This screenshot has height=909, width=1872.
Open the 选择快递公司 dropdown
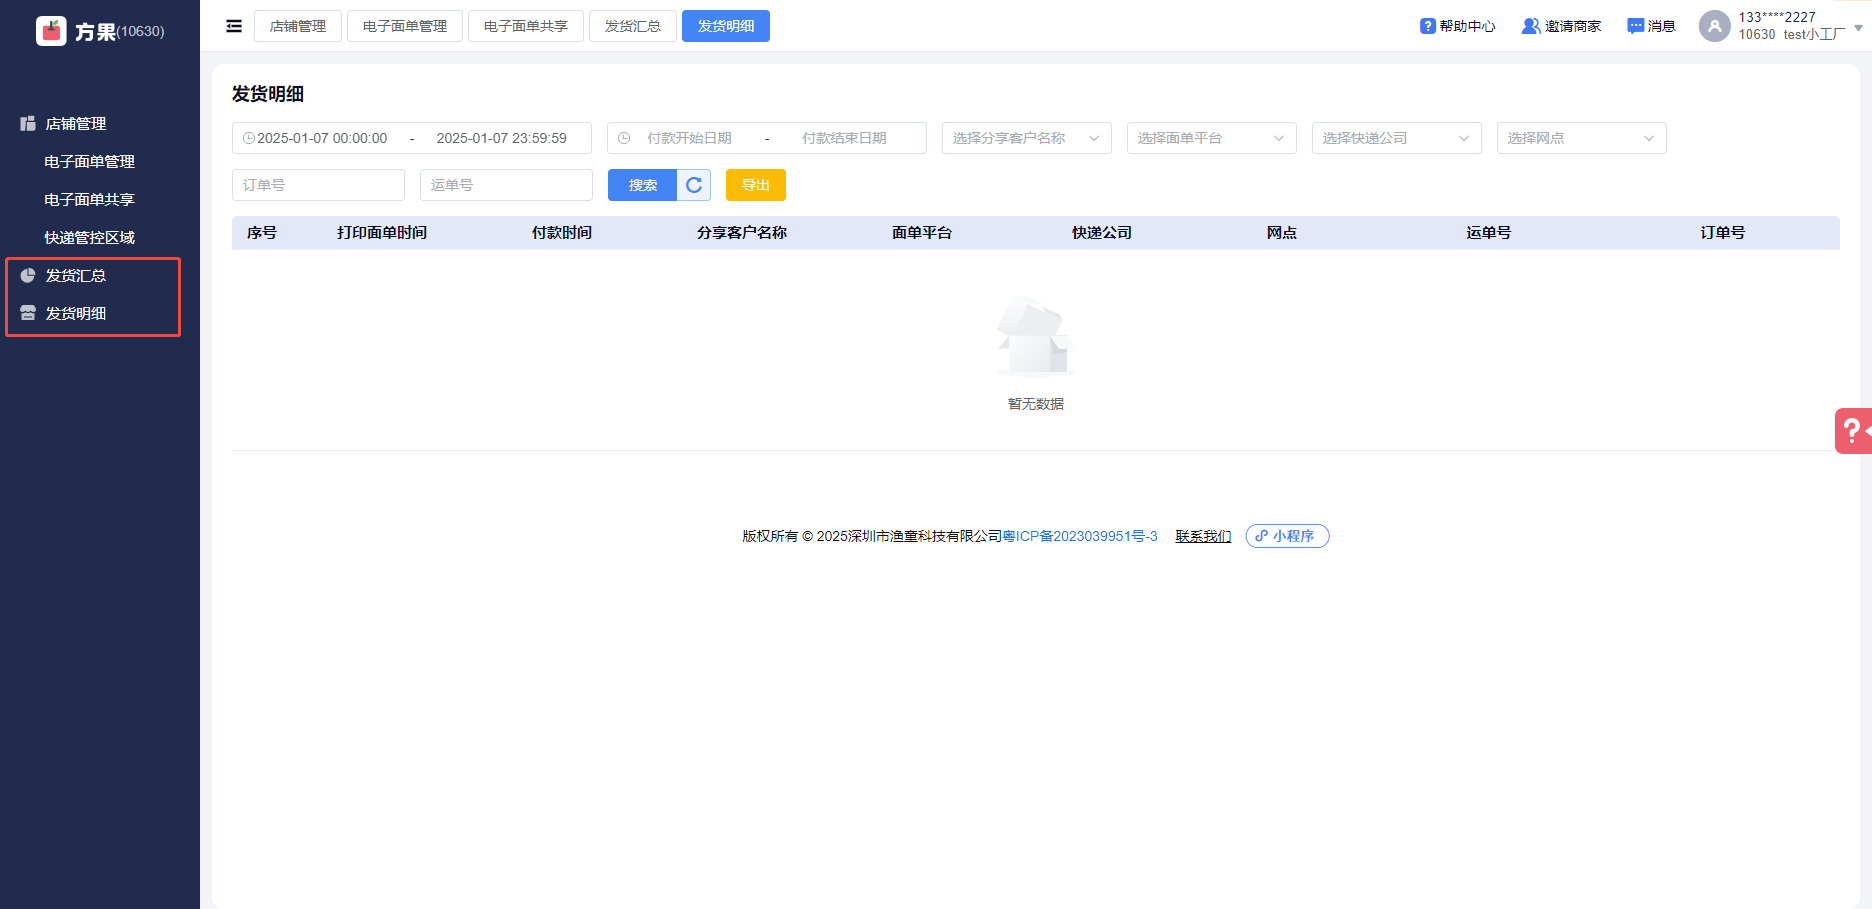click(x=1396, y=138)
